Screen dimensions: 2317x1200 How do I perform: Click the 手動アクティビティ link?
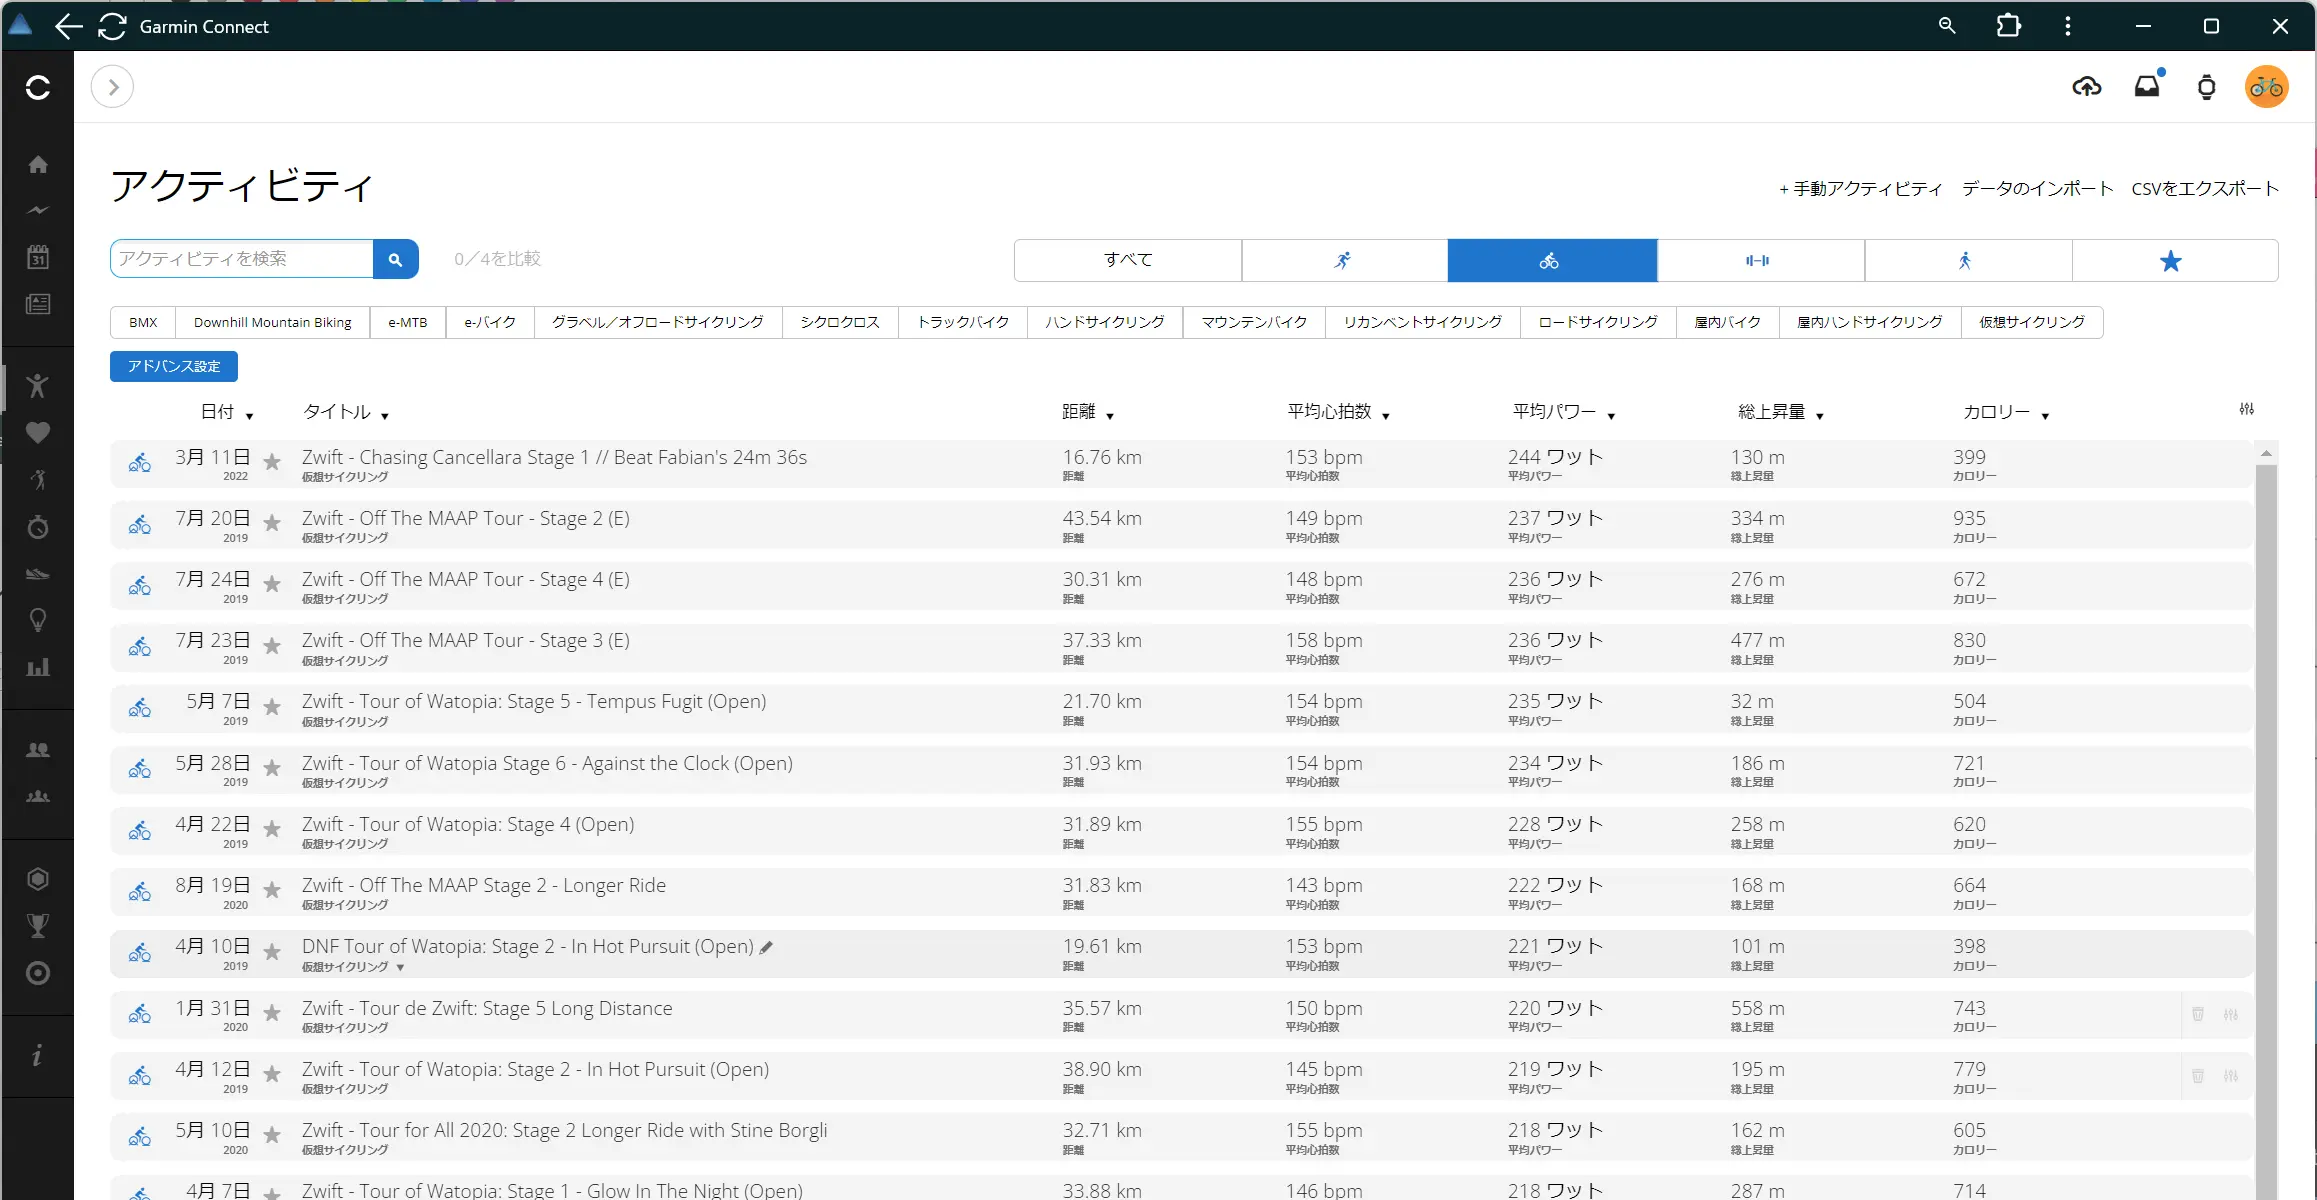click(1860, 189)
